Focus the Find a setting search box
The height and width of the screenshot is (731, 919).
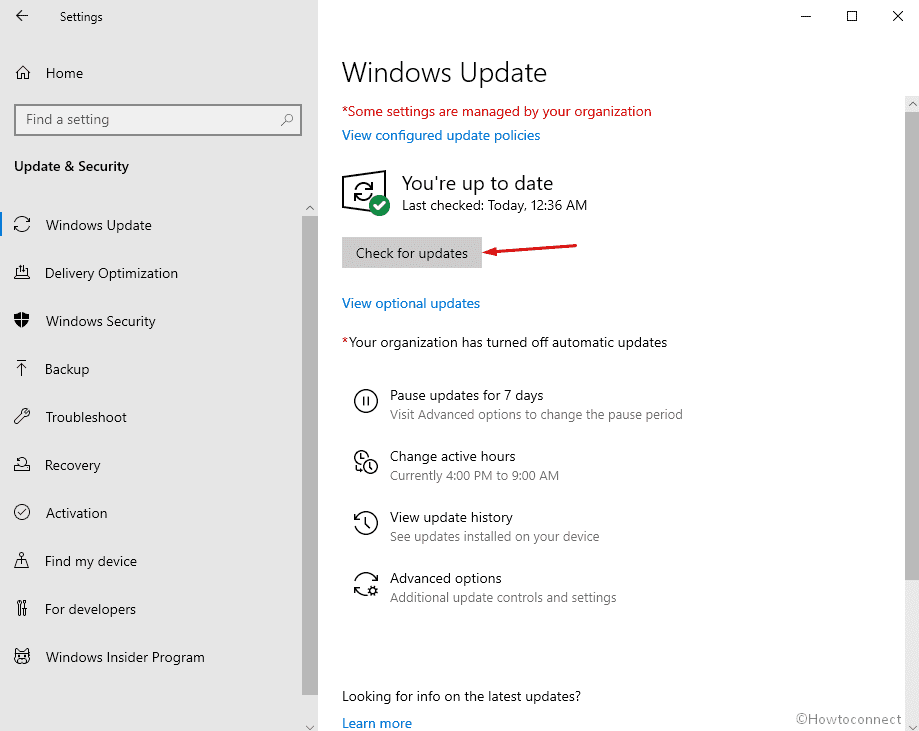[x=158, y=120]
